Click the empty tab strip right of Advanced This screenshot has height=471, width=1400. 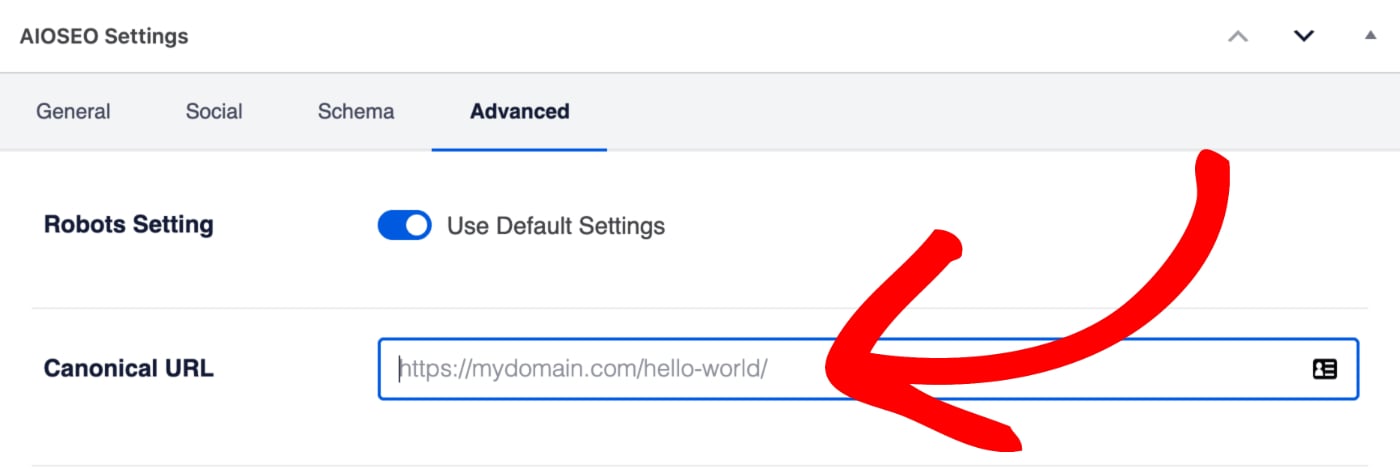point(1000,111)
